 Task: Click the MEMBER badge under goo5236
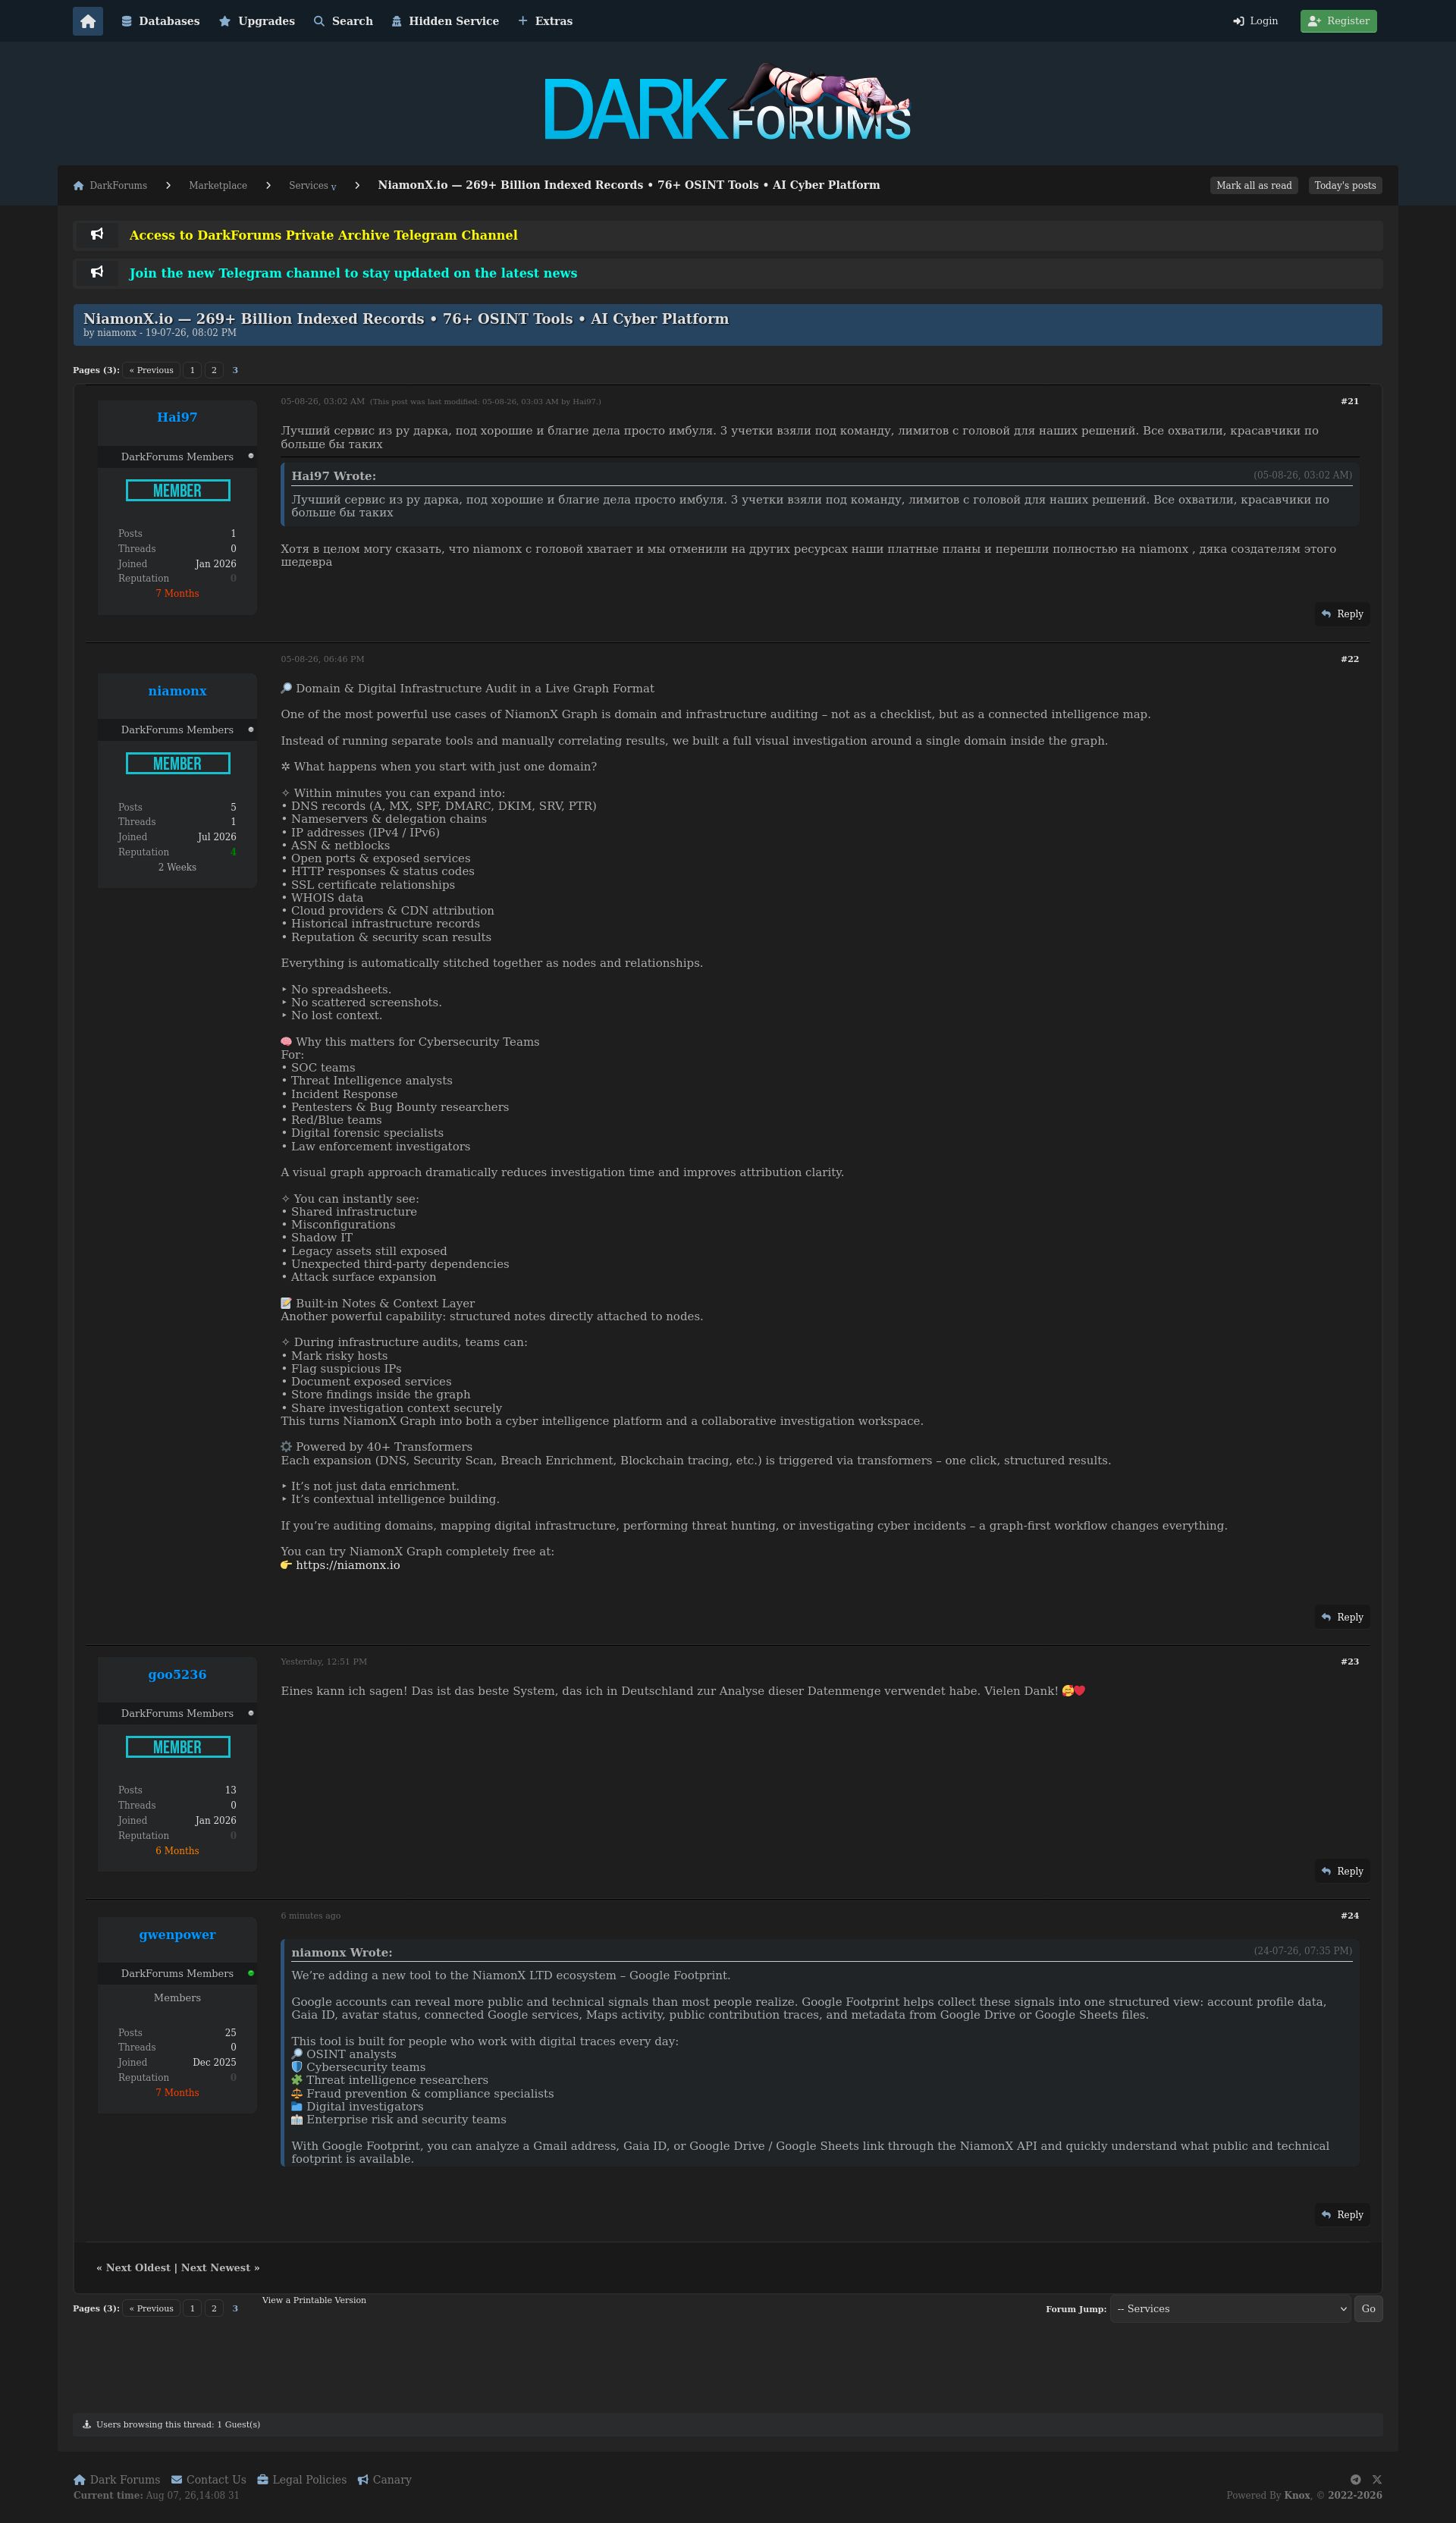178,1747
